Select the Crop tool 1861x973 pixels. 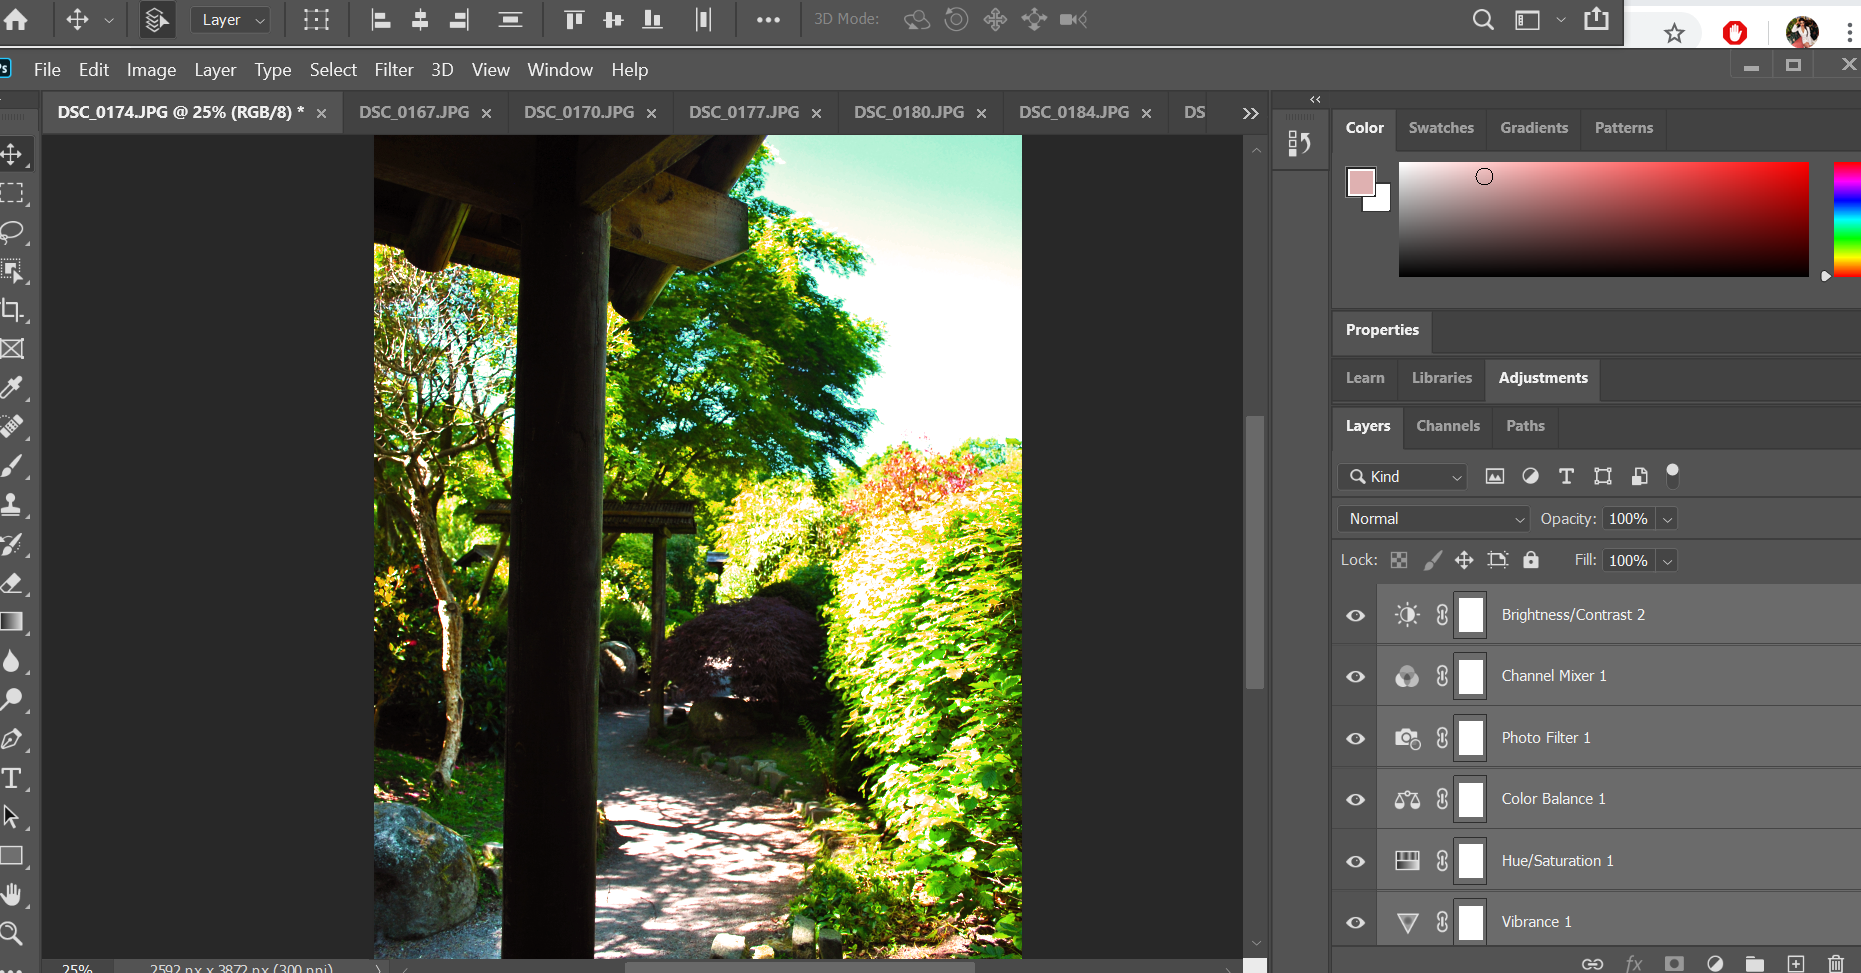pyautogui.click(x=12, y=310)
